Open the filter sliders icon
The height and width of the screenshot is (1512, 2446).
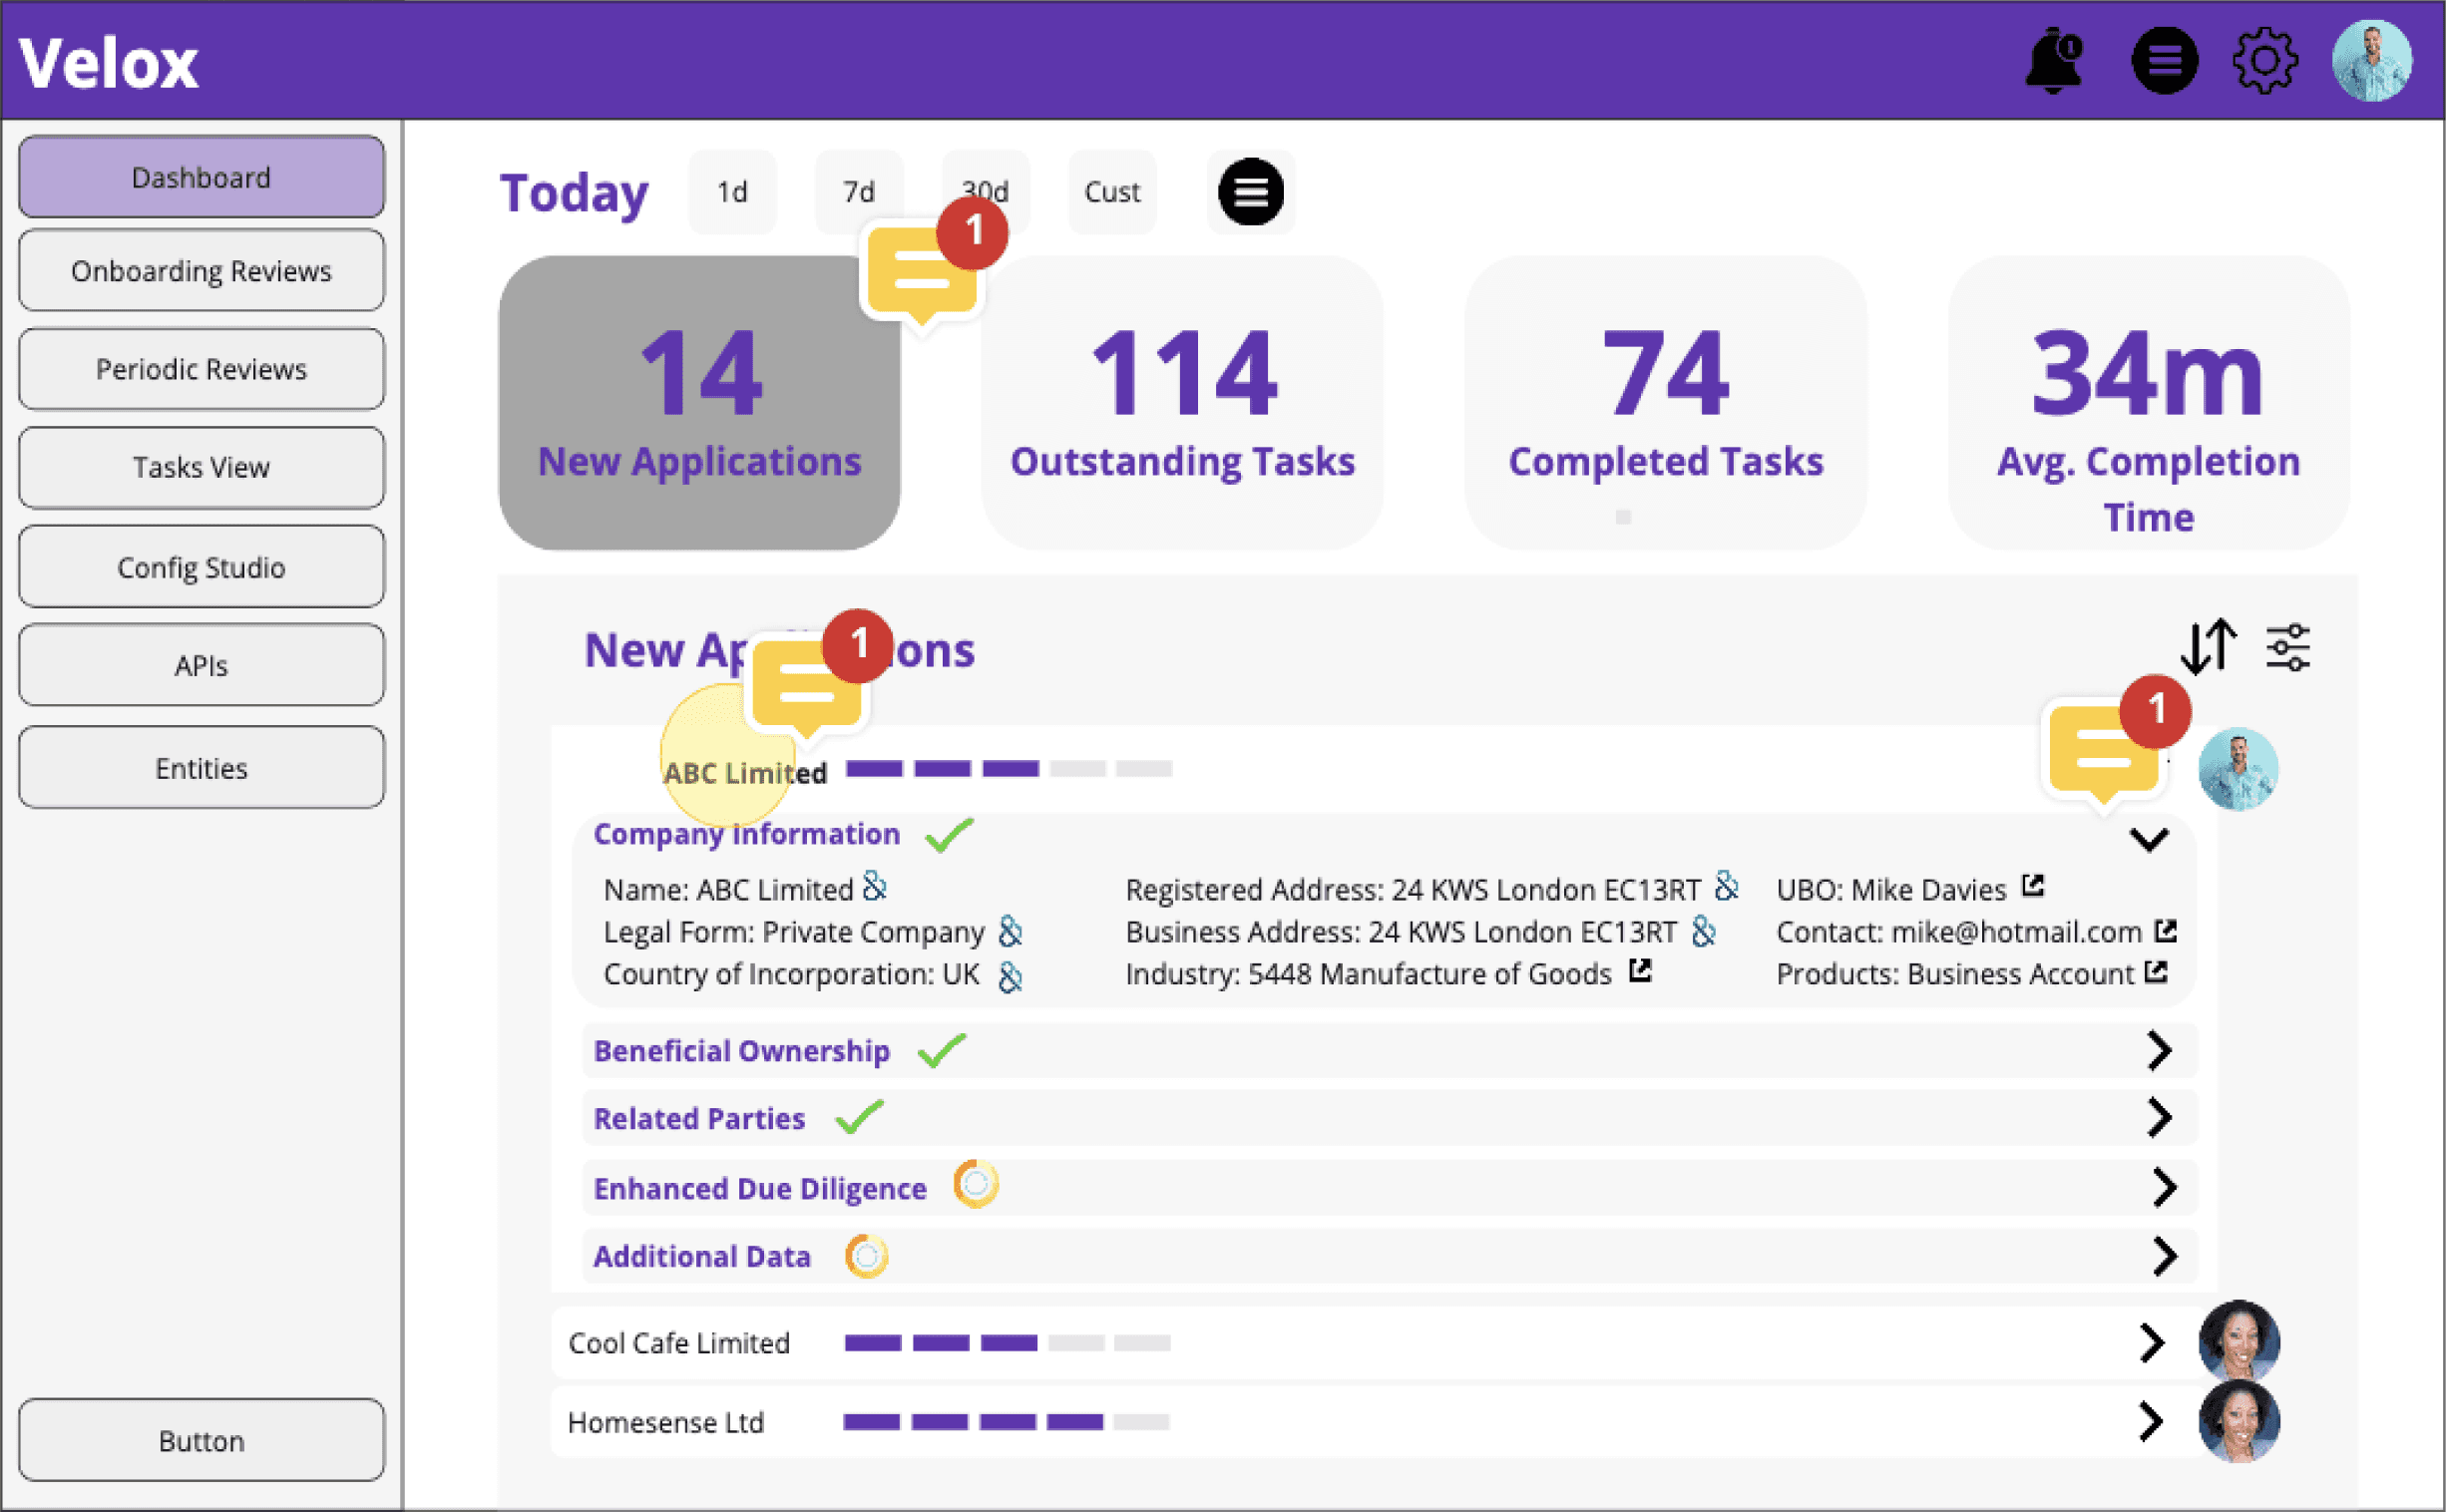2288,647
